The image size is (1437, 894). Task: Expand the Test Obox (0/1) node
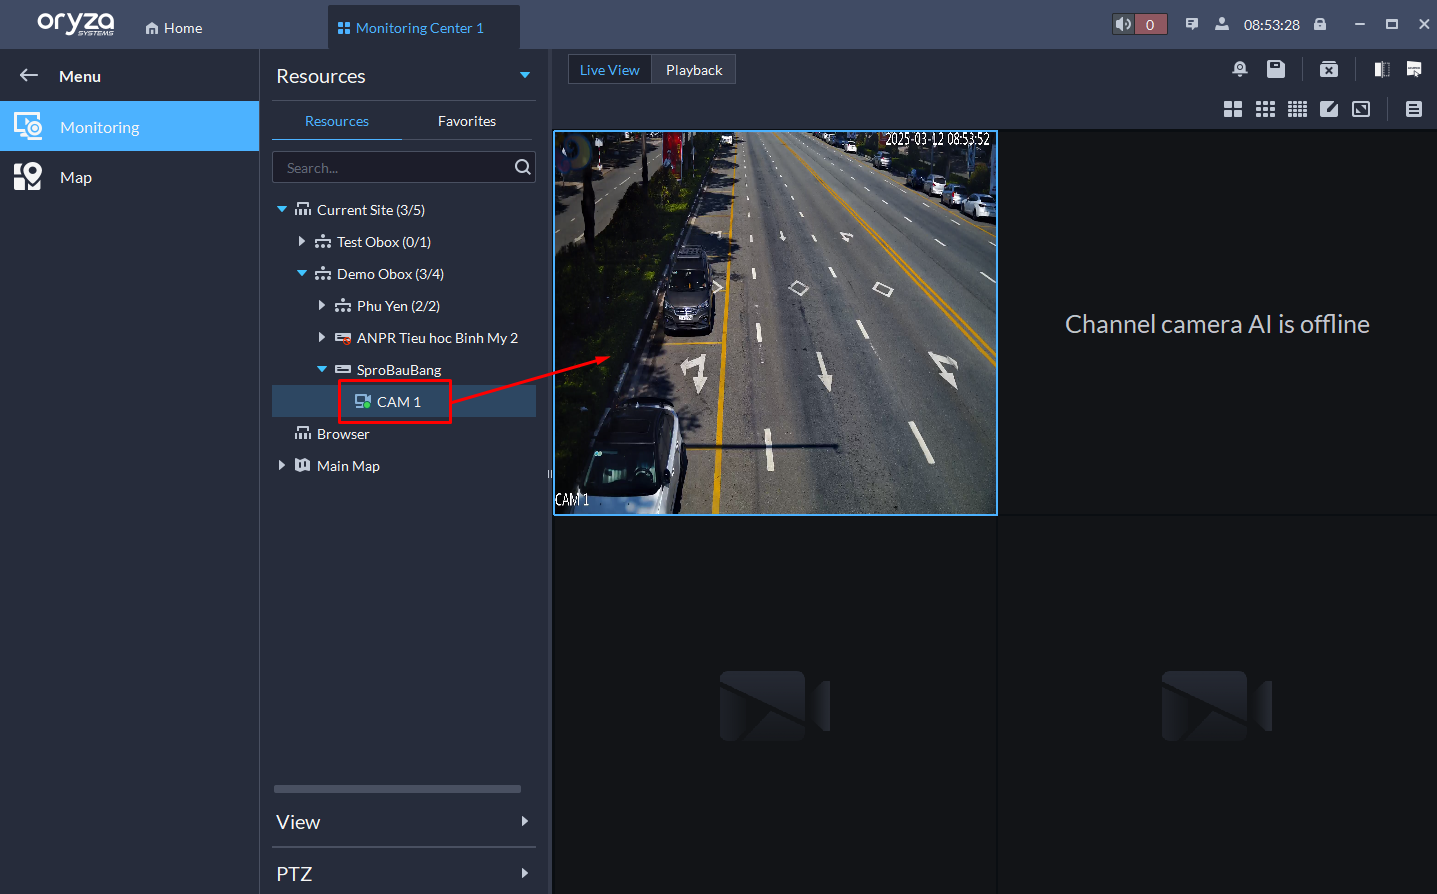click(x=302, y=241)
